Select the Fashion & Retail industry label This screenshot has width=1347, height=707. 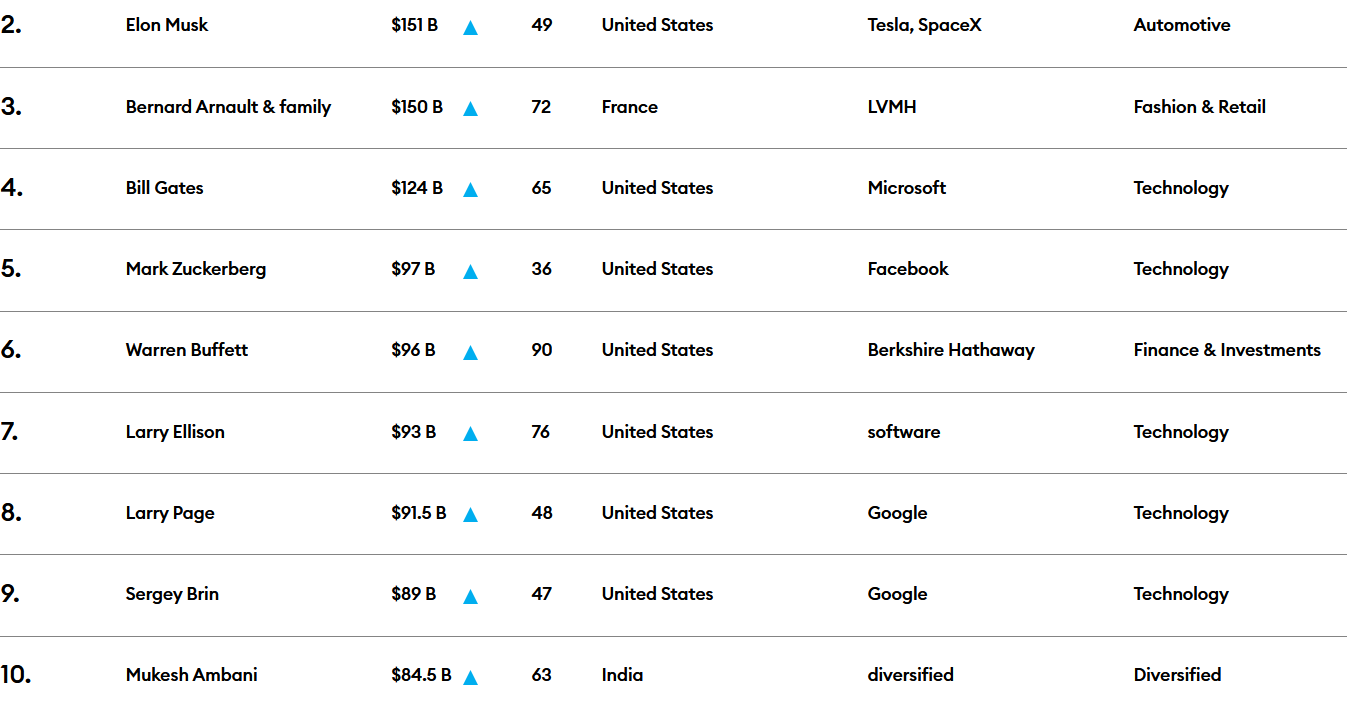tap(1200, 107)
